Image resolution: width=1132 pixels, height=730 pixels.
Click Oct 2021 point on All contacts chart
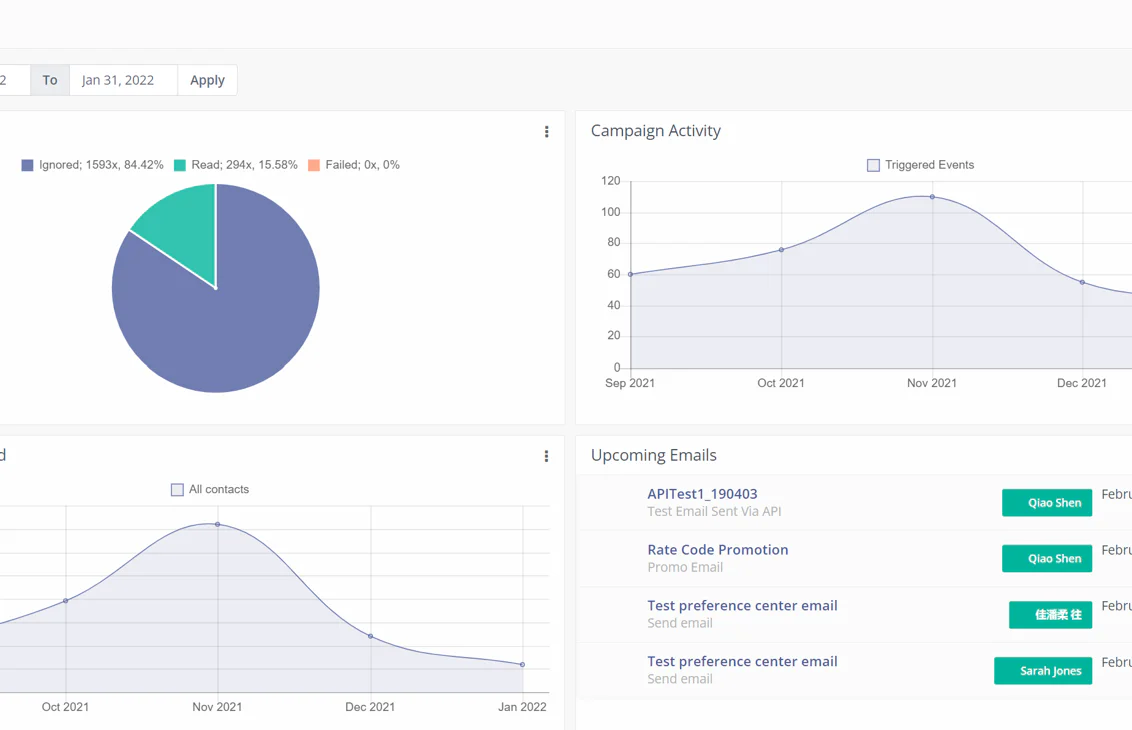click(66, 601)
